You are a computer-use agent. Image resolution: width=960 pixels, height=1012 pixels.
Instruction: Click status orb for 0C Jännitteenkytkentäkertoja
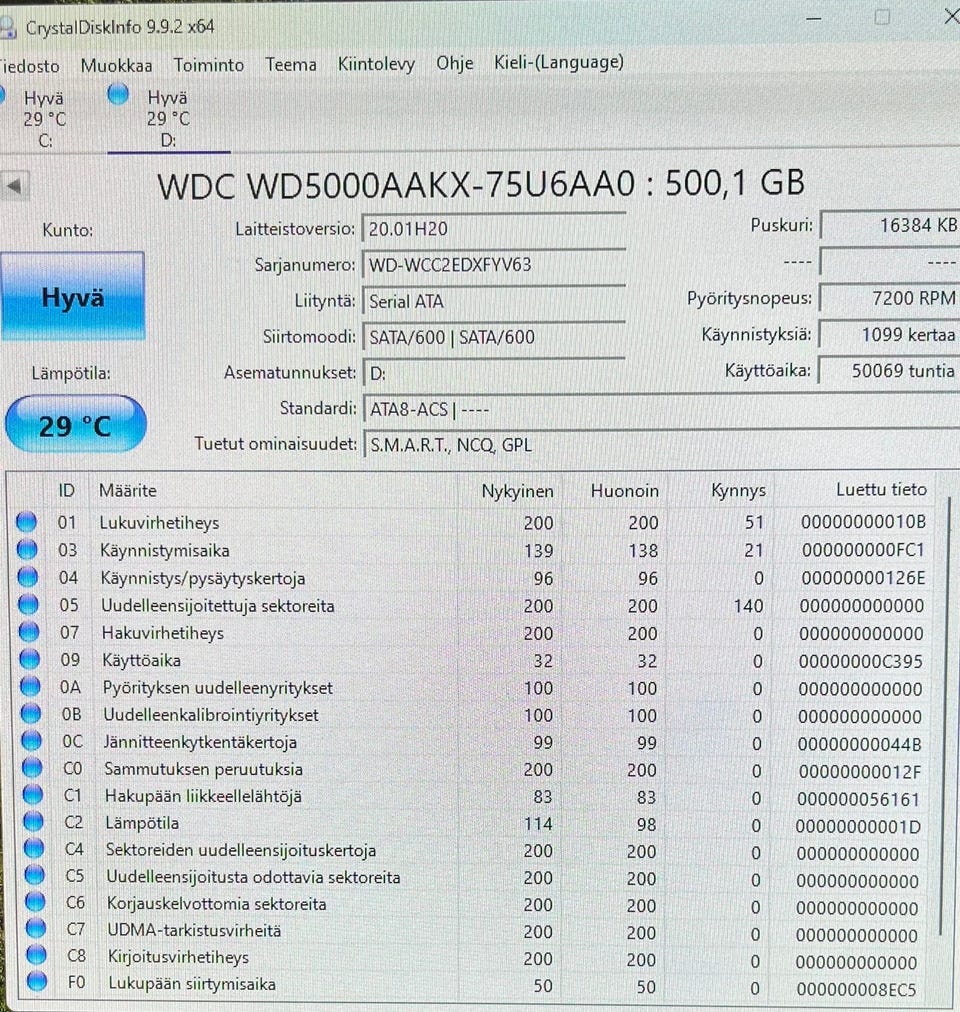click(32, 741)
